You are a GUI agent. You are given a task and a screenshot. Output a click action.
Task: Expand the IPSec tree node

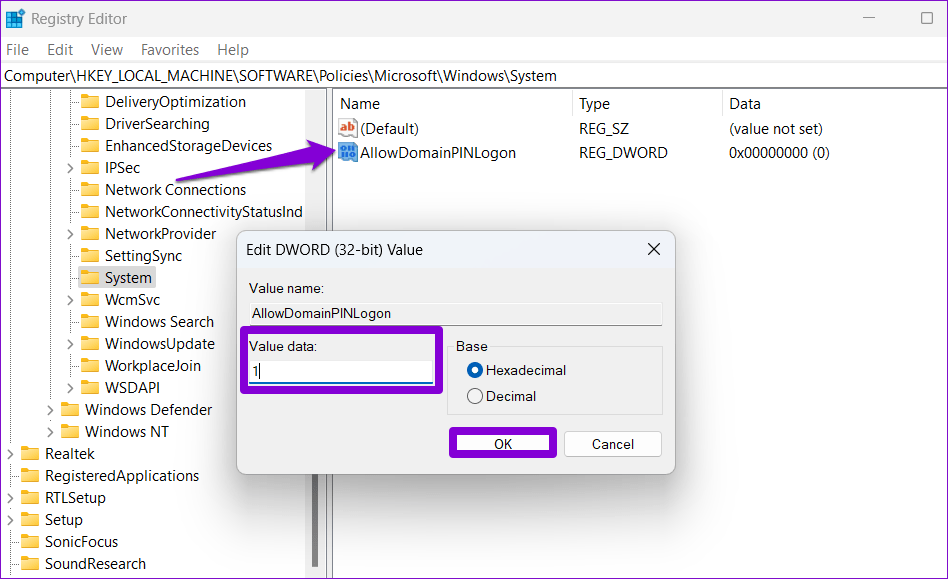coord(70,168)
